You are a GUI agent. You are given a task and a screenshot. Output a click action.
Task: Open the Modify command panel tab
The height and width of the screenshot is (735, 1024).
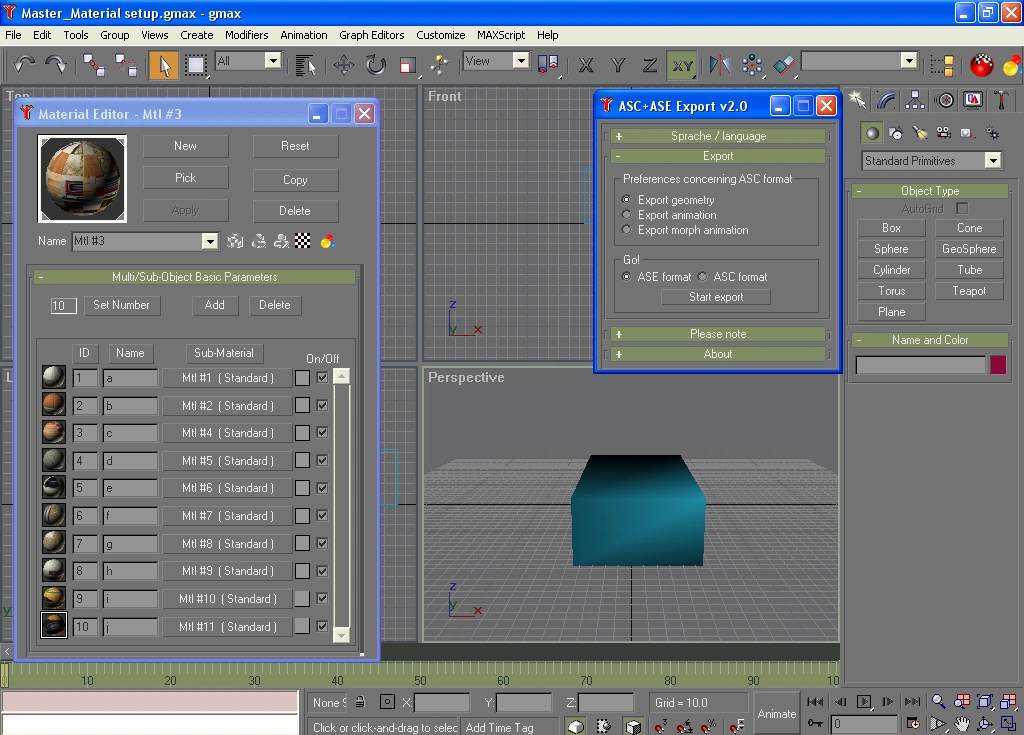[x=886, y=100]
